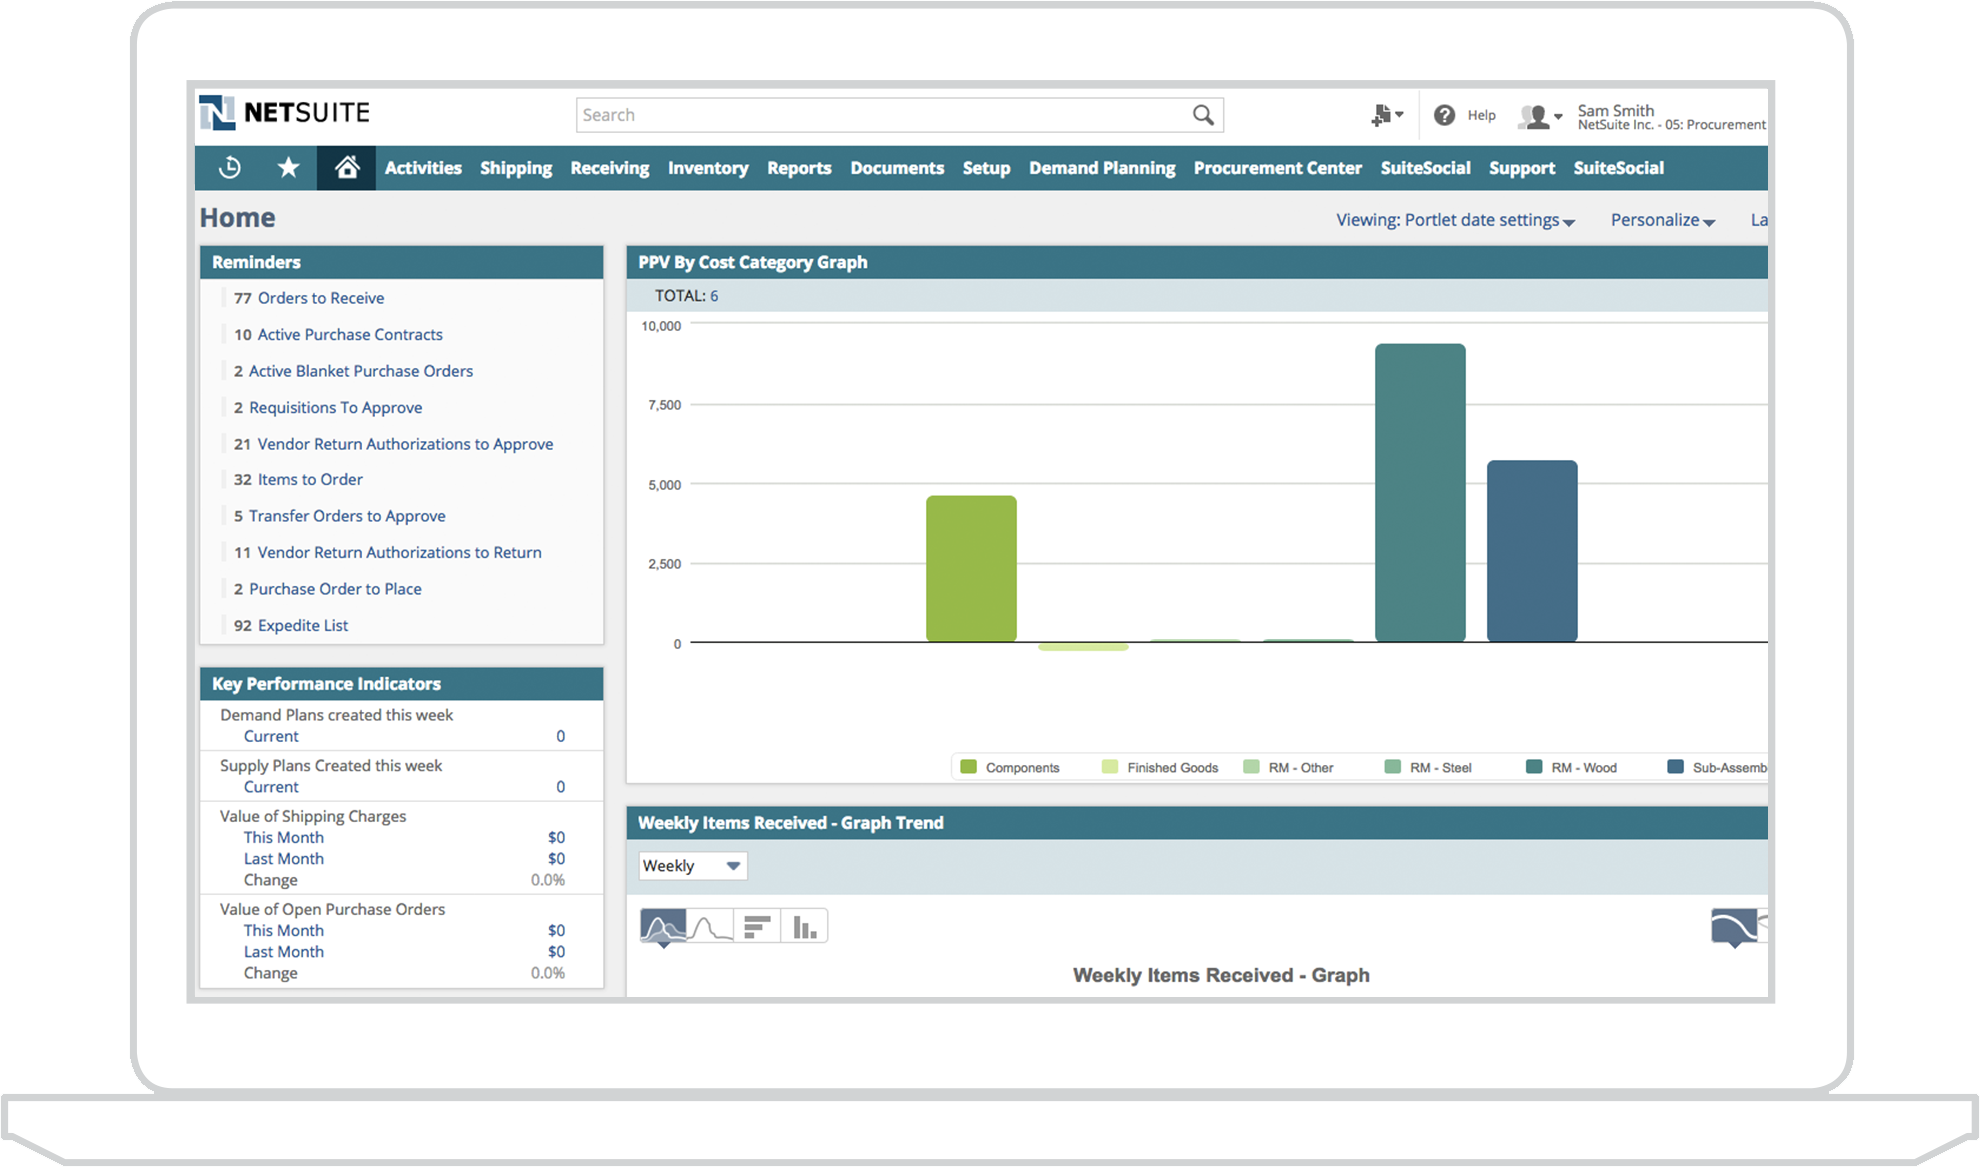Click Key Performance Indicators portlet header
This screenshot has width=1980, height=1167.
[x=402, y=684]
